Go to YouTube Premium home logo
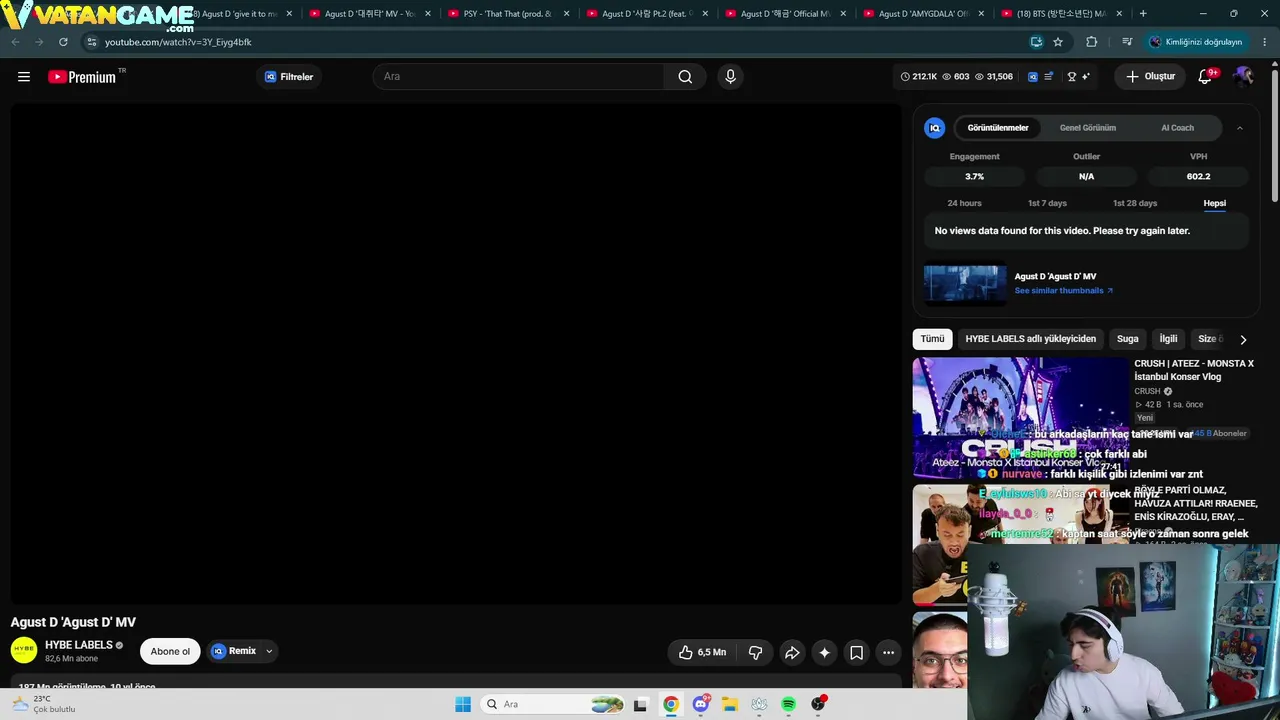 pos(82,77)
